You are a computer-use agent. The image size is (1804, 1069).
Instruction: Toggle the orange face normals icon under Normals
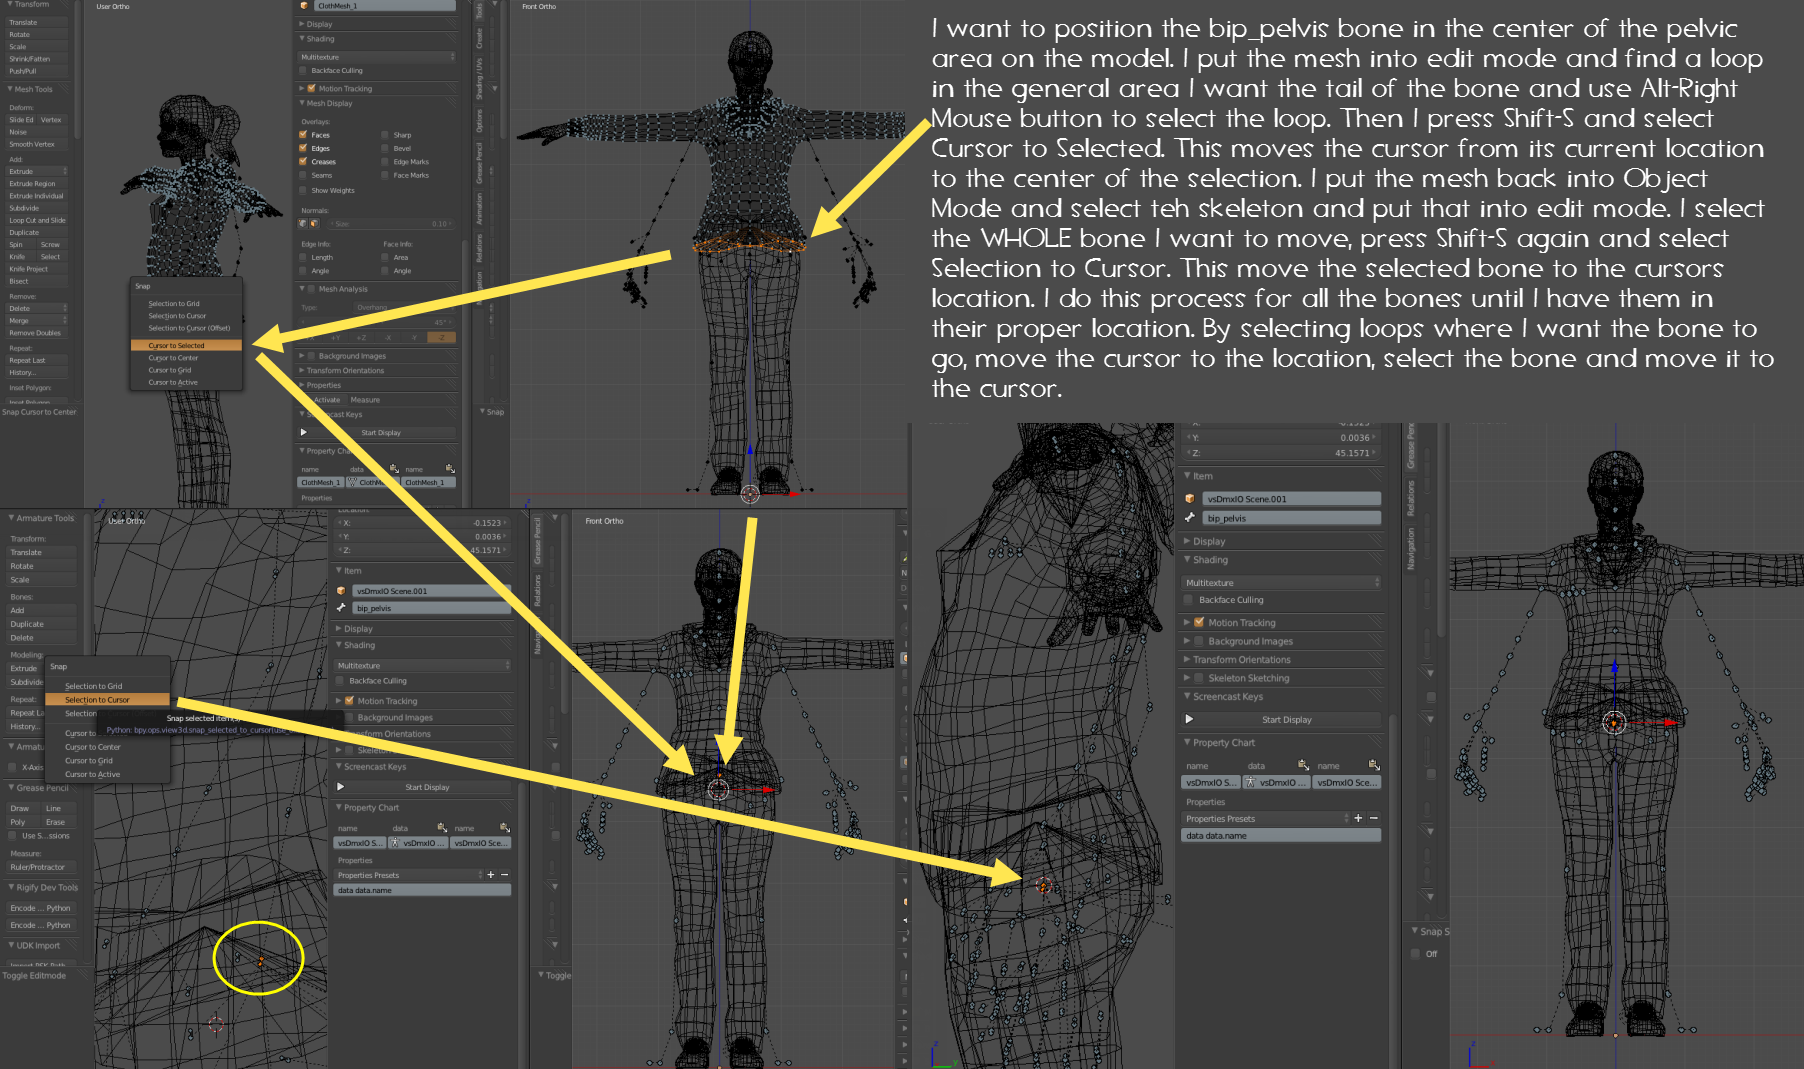tap(314, 224)
